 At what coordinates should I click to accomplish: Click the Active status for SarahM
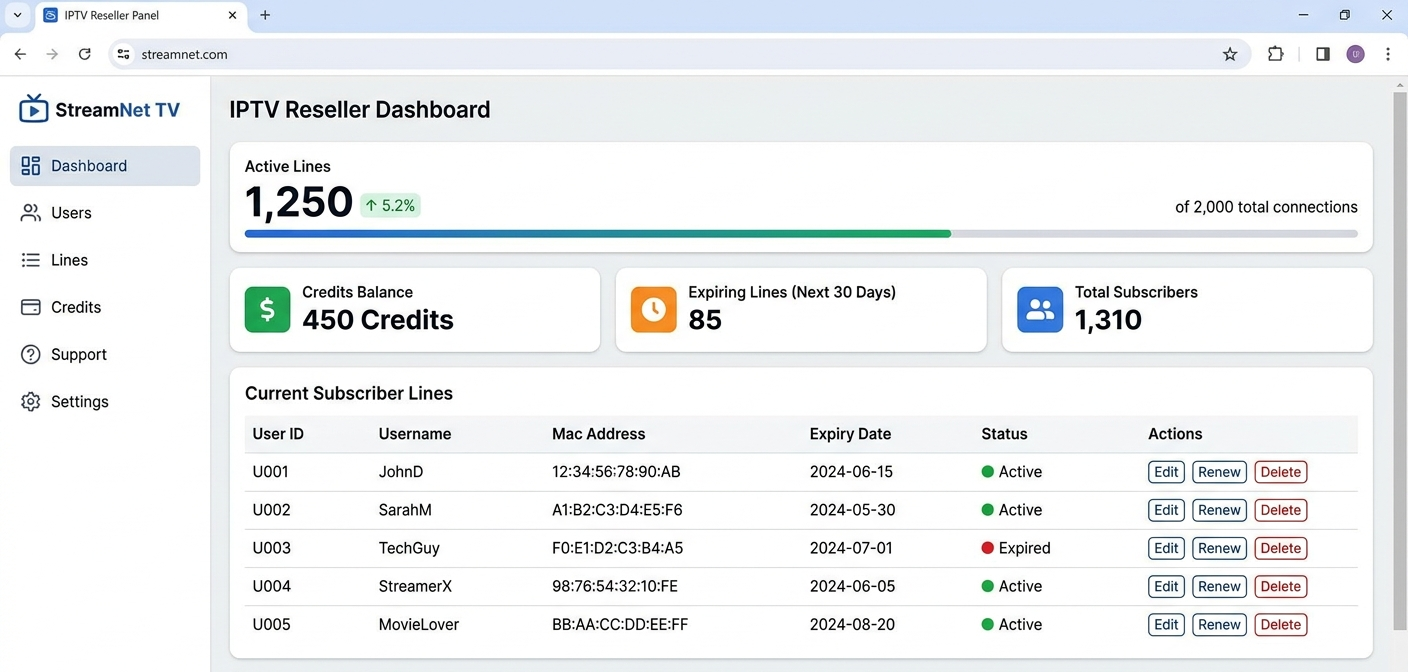pyautogui.click(x=1012, y=510)
